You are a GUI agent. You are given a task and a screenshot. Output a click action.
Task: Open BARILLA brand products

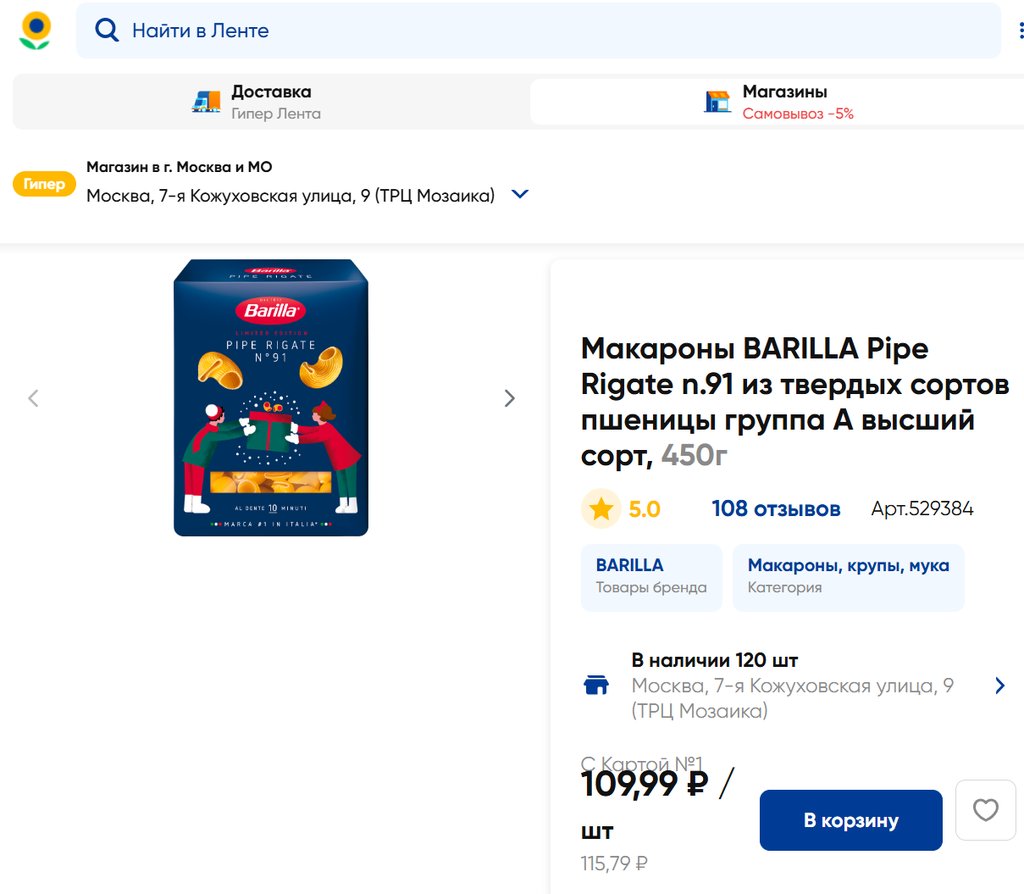651,576
